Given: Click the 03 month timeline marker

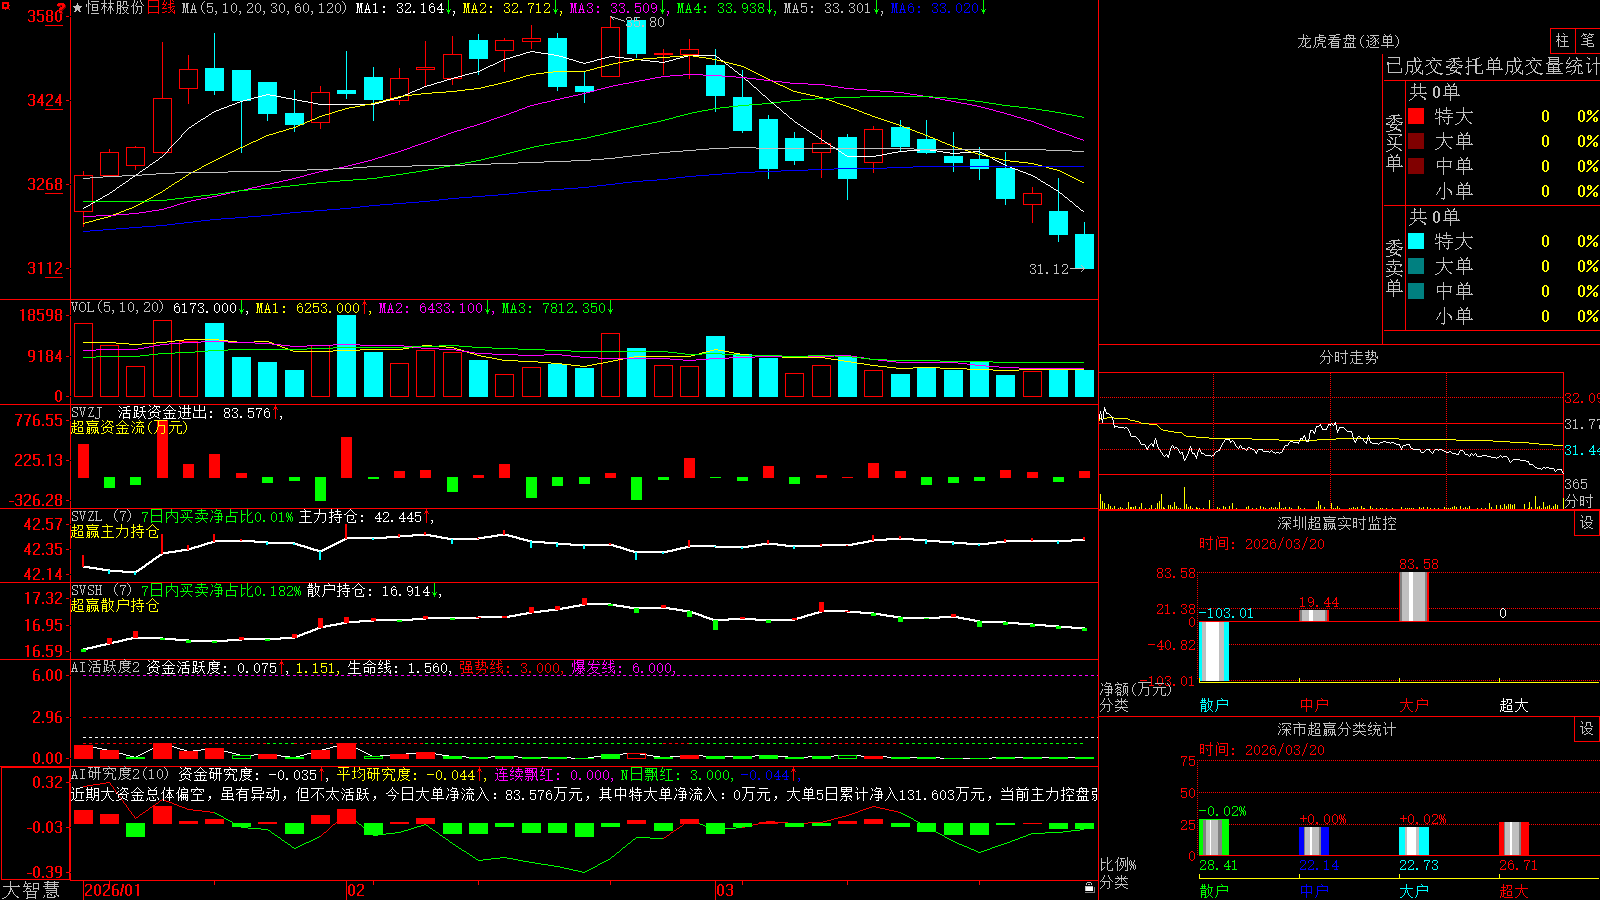Looking at the screenshot, I should (725, 890).
